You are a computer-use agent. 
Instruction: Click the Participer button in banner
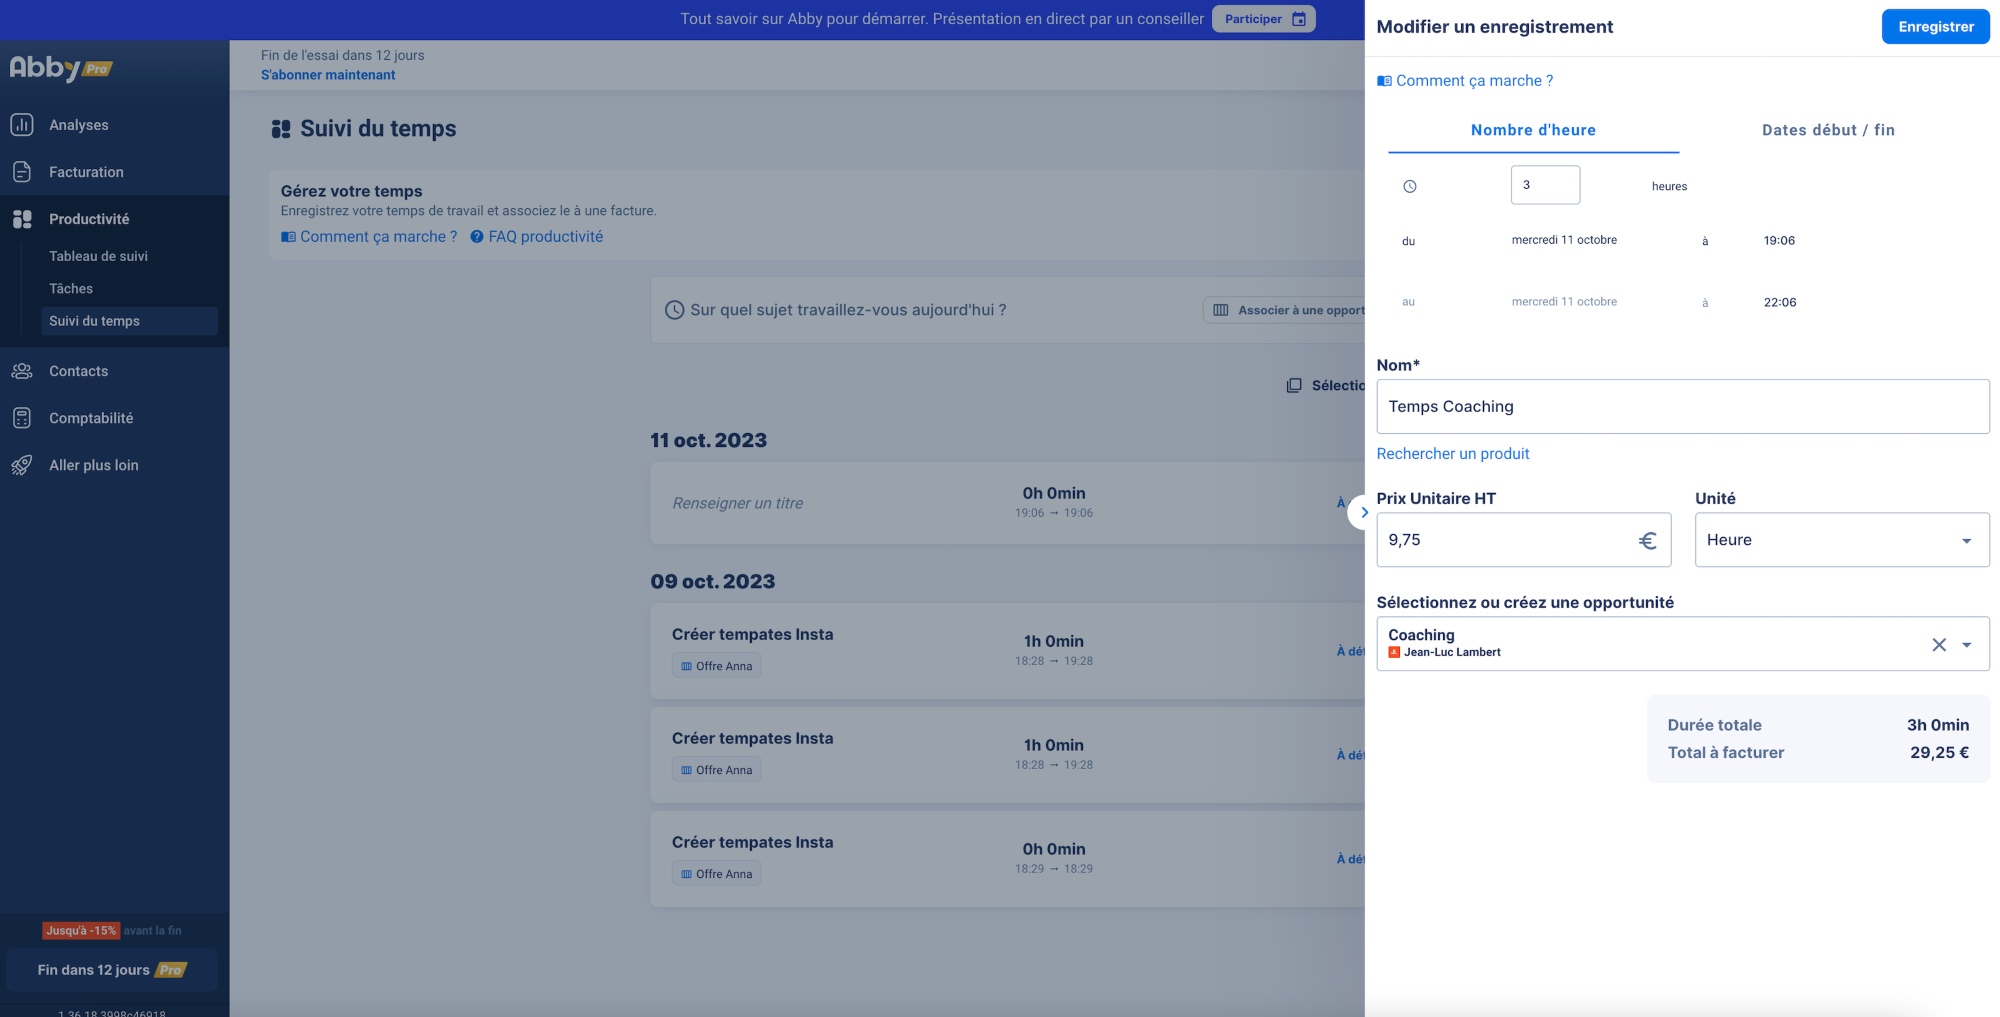(1263, 19)
